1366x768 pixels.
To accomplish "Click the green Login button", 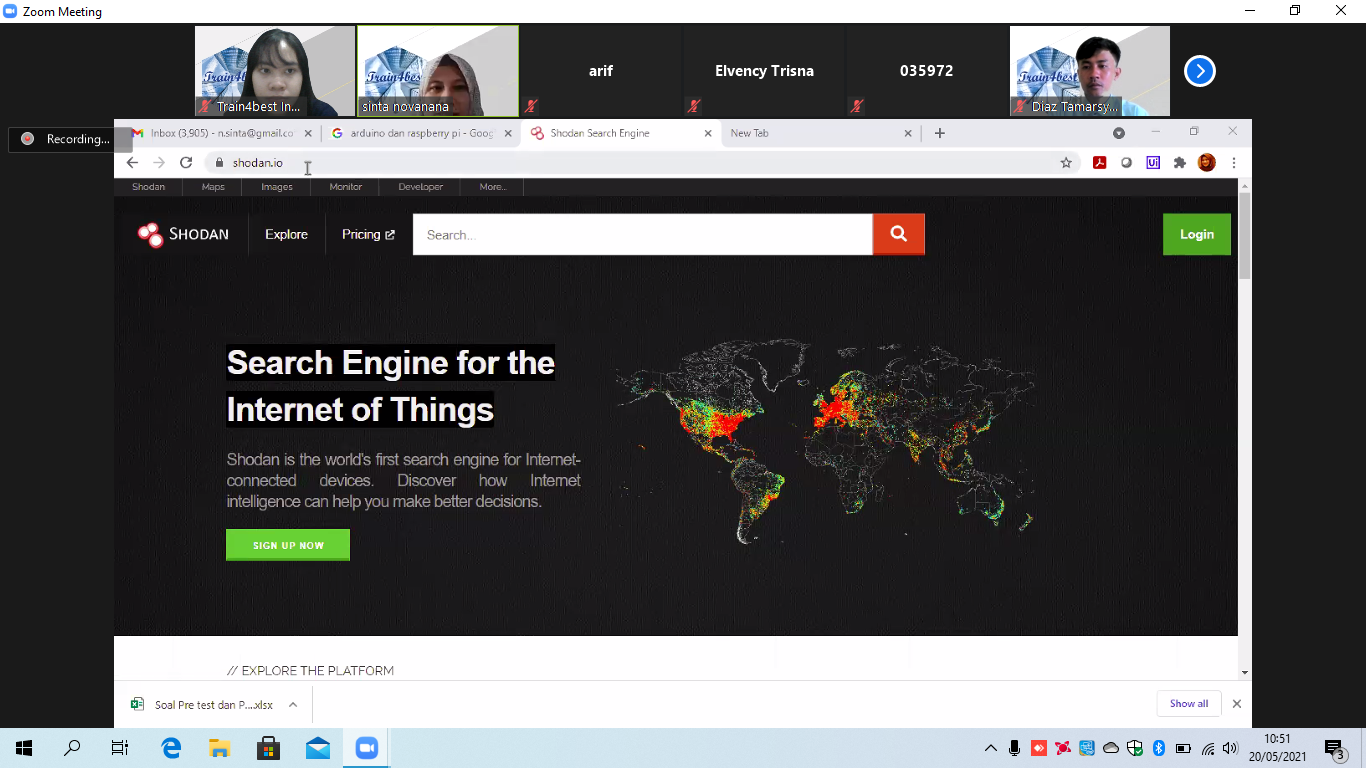I will (1196, 234).
